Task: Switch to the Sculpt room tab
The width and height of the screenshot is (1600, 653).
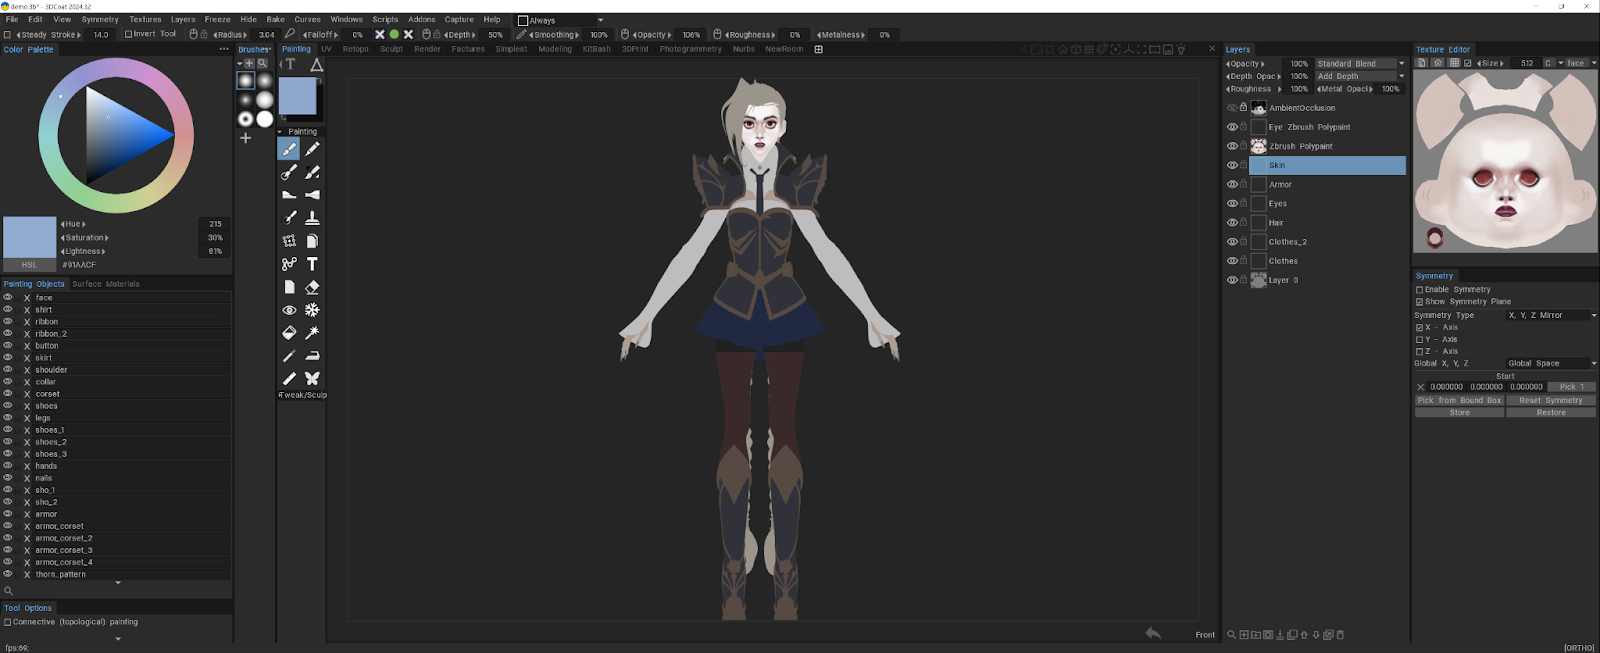Action: [391, 49]
